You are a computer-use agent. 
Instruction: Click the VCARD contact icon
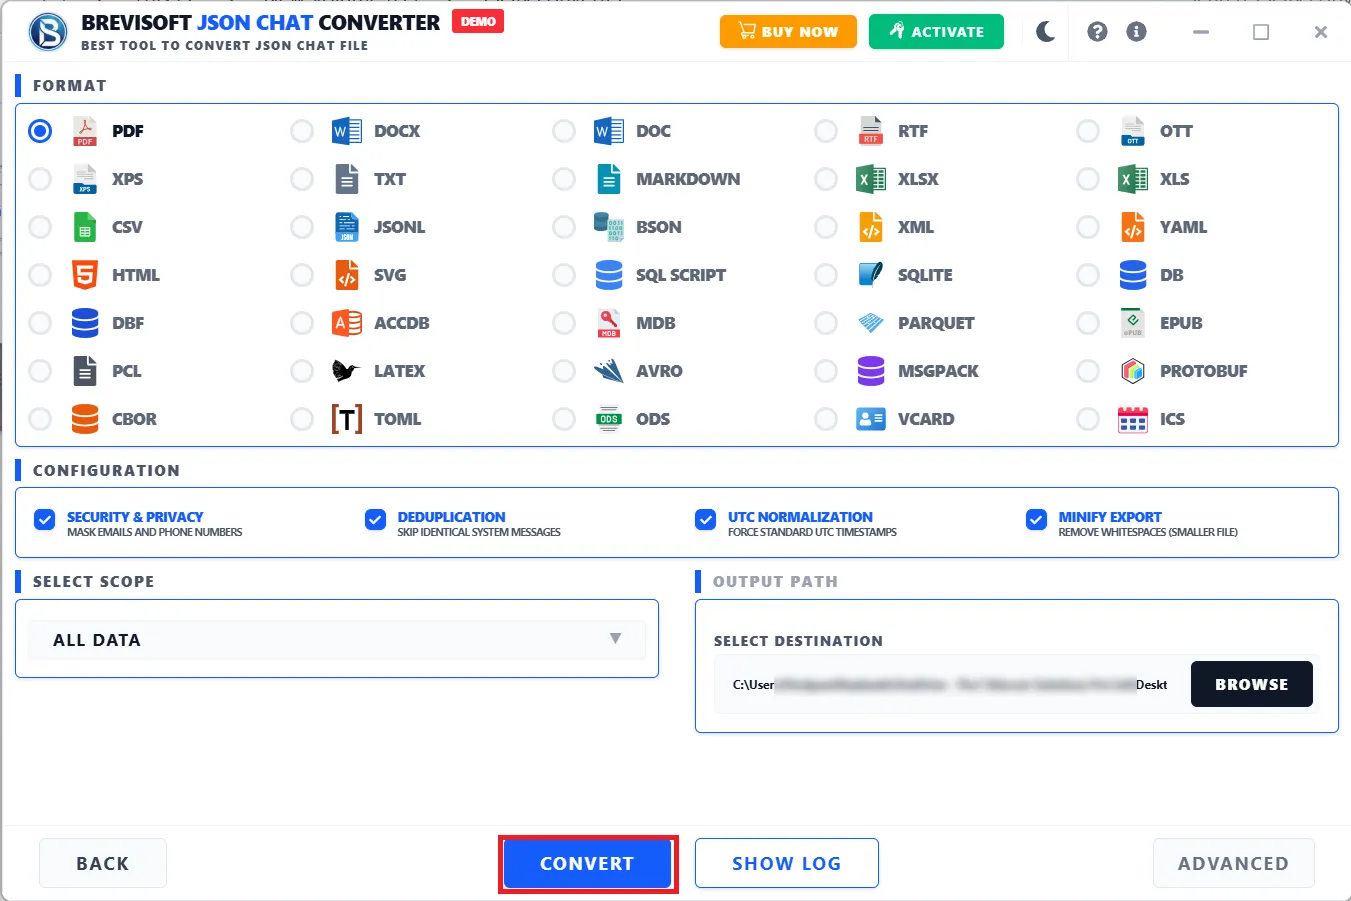click(871, 419)
